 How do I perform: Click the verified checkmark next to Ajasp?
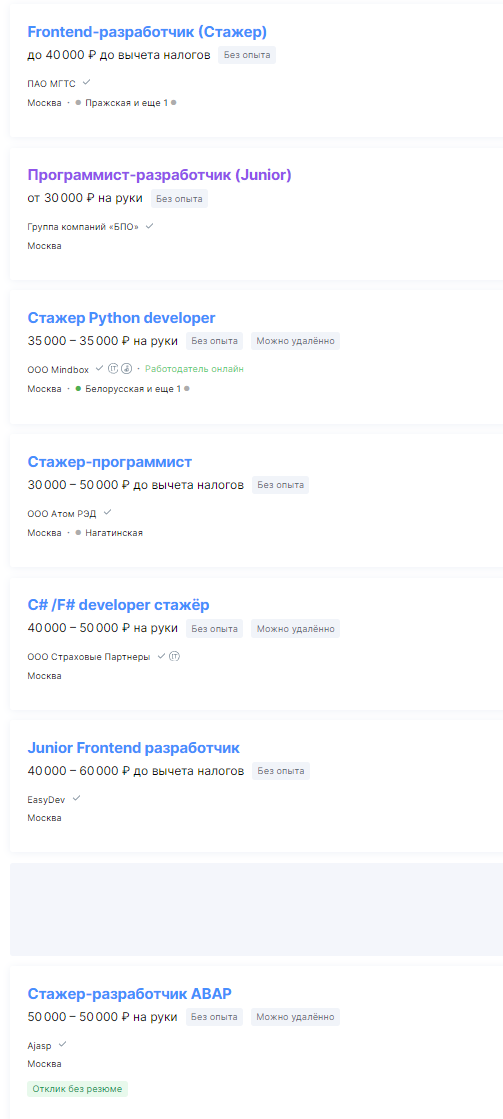(x=63, y=1044)
